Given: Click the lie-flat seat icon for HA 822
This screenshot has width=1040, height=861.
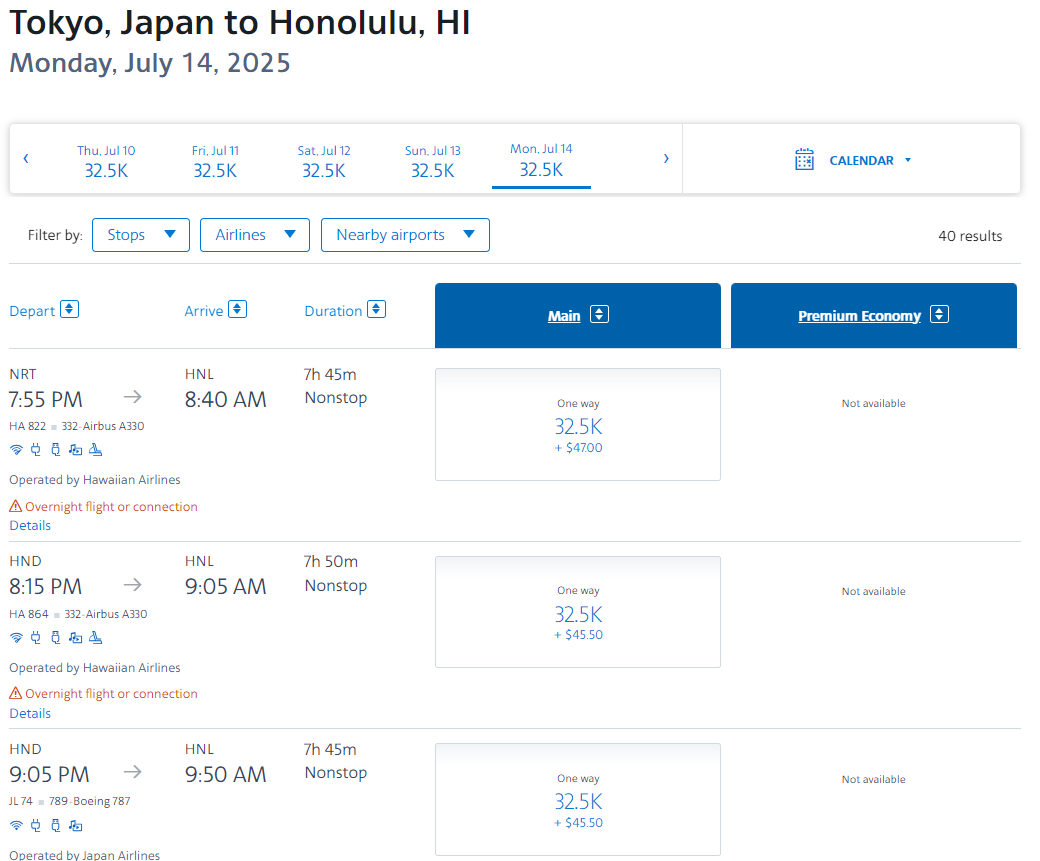Looking at the screenshot, I should click(x=96, y=450).
